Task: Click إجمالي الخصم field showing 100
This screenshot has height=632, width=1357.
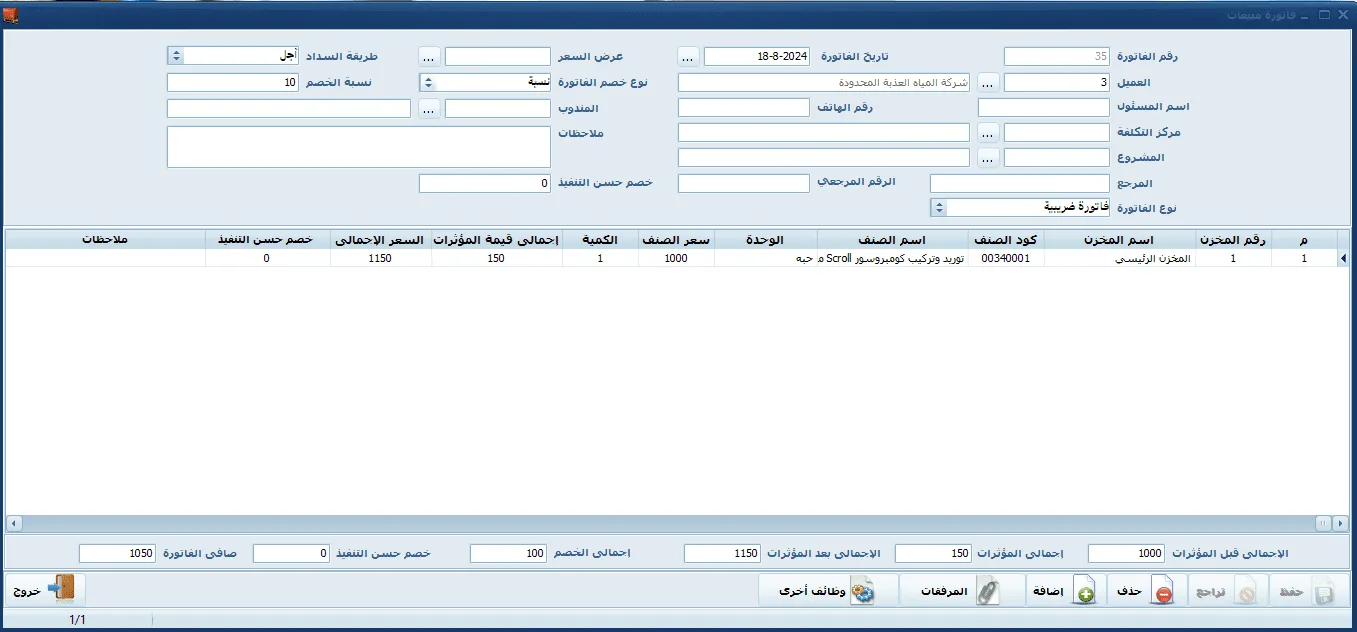Action: coord(508,554)
